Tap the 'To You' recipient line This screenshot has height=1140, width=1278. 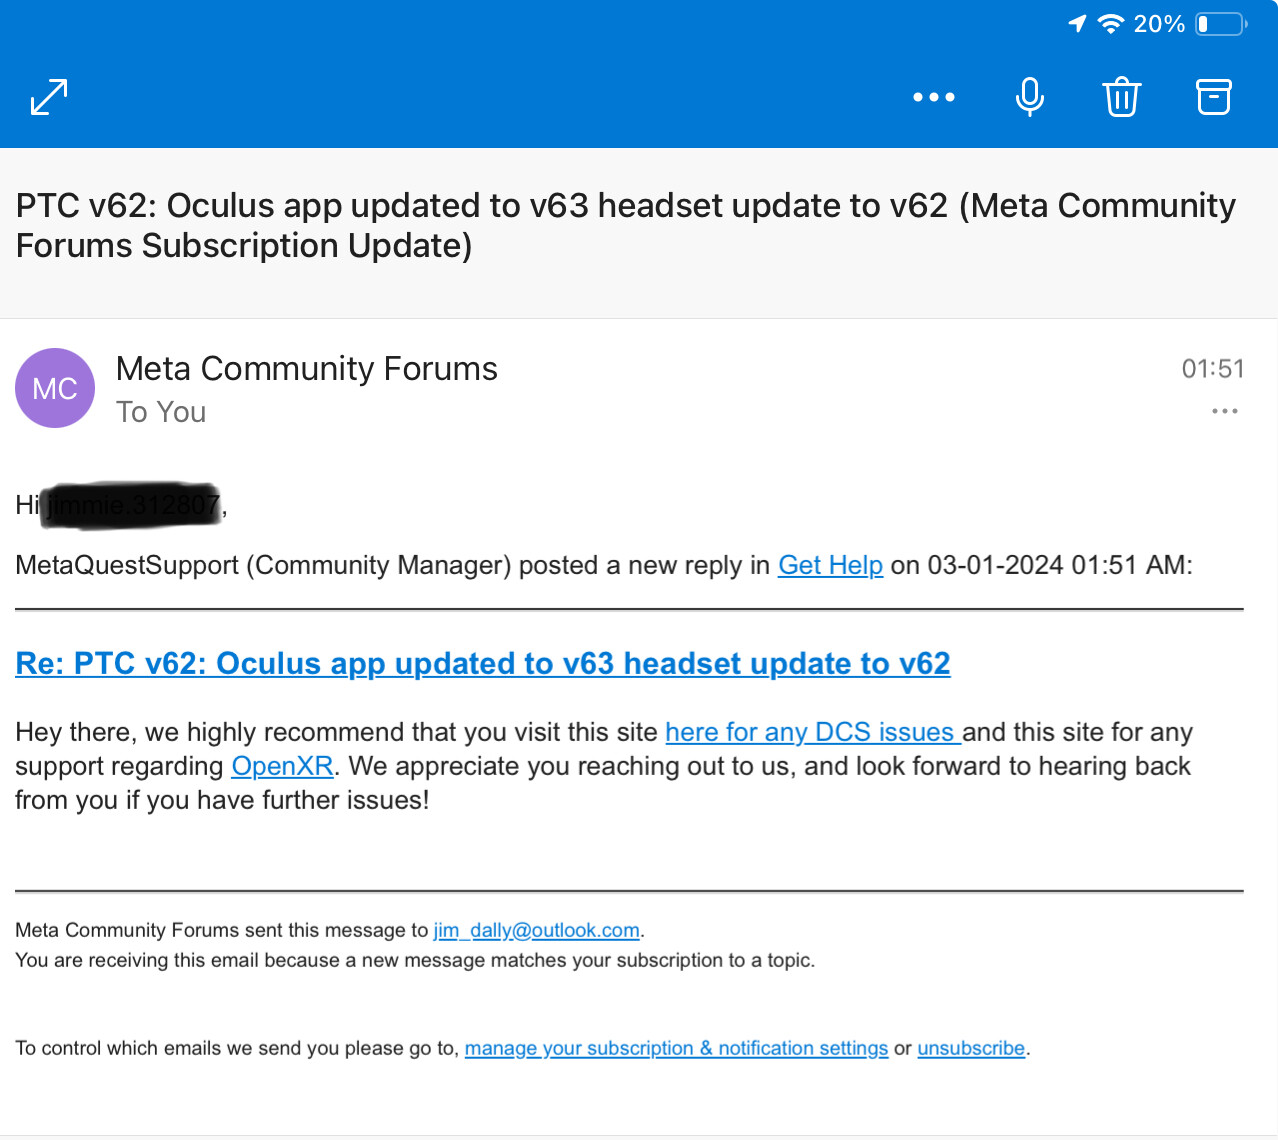coord(161,412)
